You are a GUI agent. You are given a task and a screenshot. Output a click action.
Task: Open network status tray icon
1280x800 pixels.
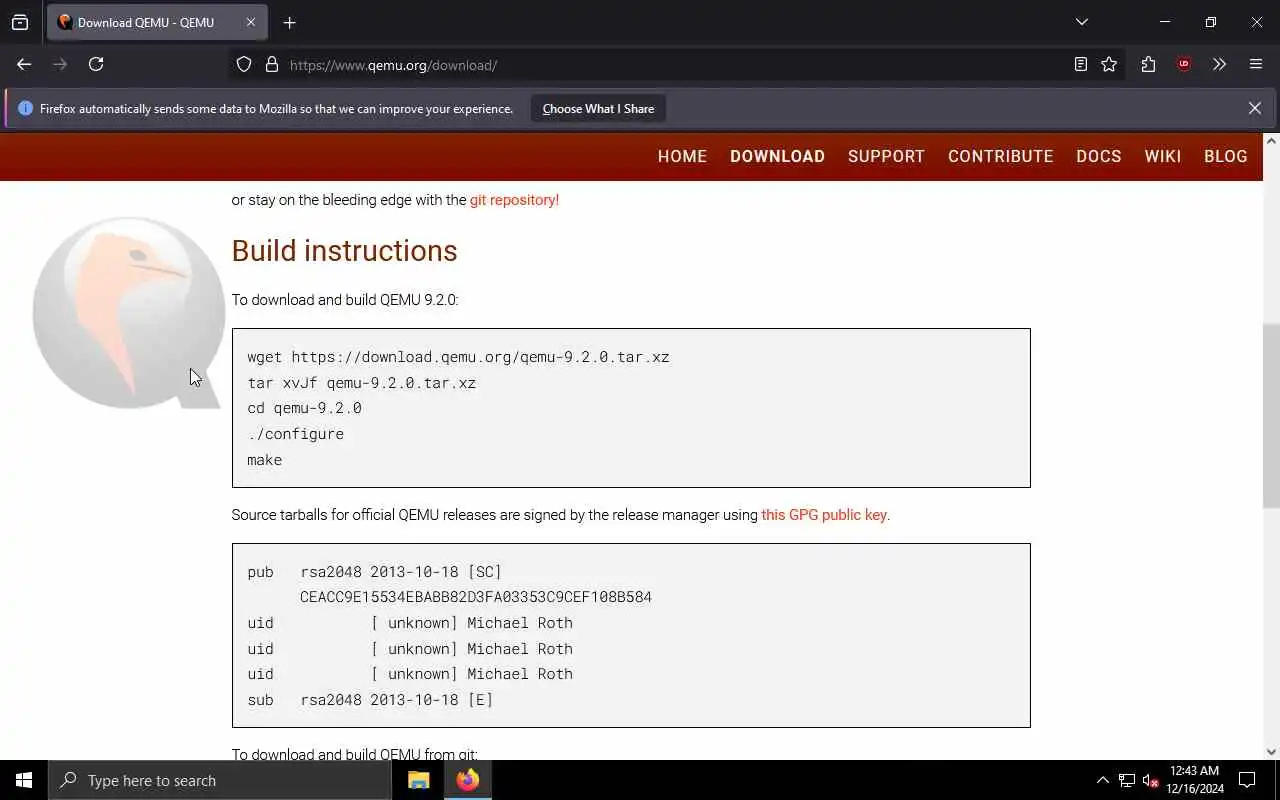[x=1127, y=780]
